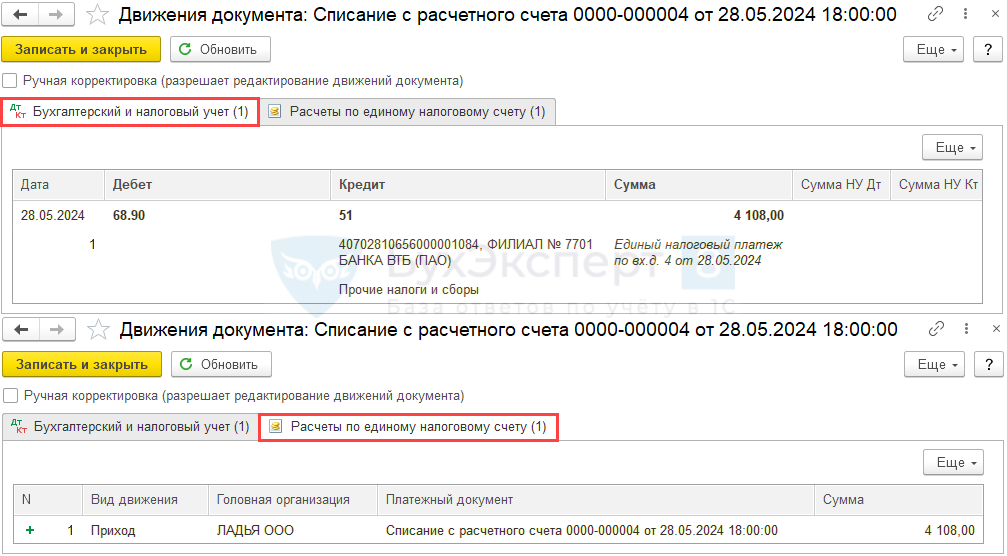The height and width of the screenshot is (556, 1007).
Task: Close the upper document movements window
Action: (x=995, y=13)
